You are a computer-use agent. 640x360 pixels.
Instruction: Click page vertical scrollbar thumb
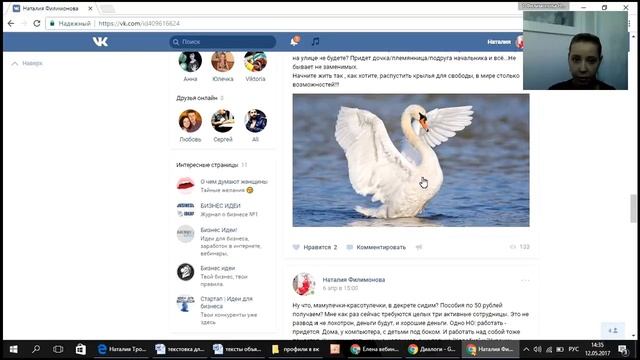[x=633, y=209]
